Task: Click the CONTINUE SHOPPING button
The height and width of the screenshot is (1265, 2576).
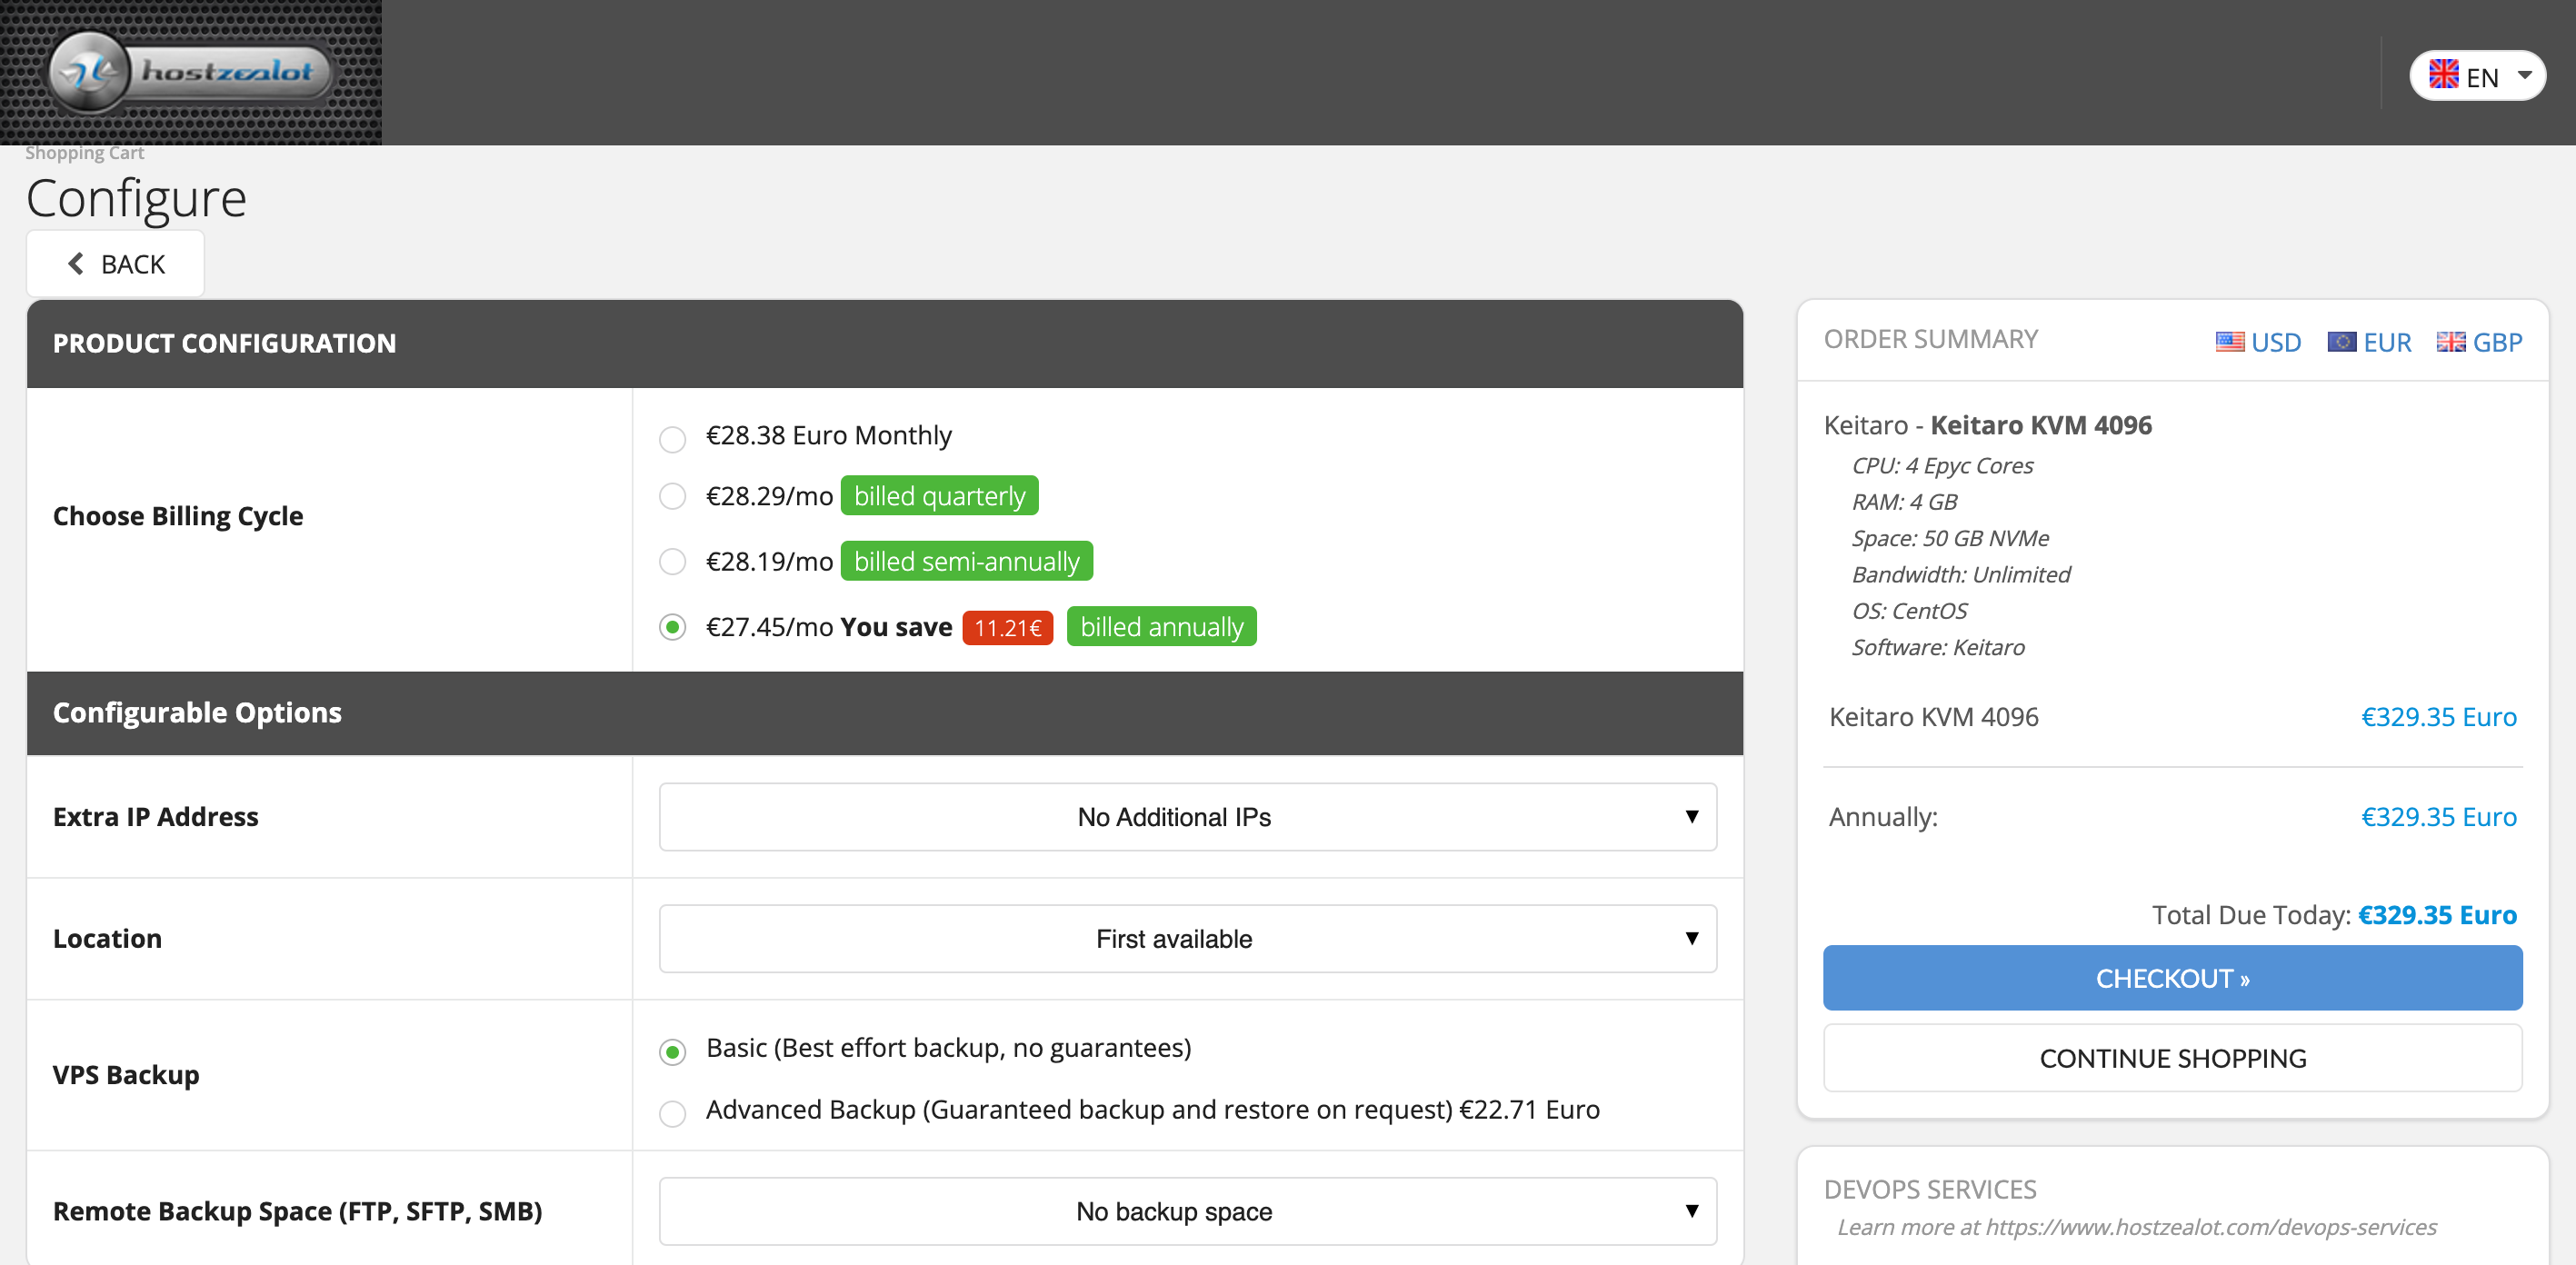Action: pyautogui.click(x=2172, y=1059)
